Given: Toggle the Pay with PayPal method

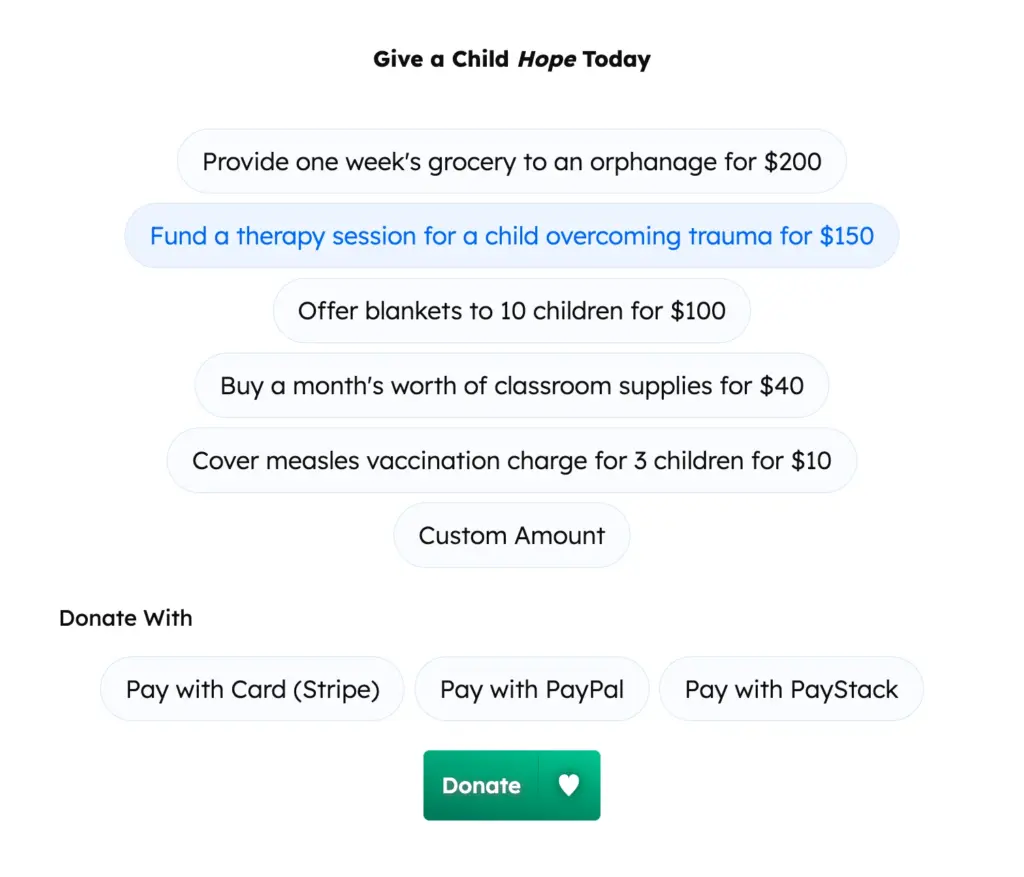Looking at the screenshot, I should (x=532, y=689).
